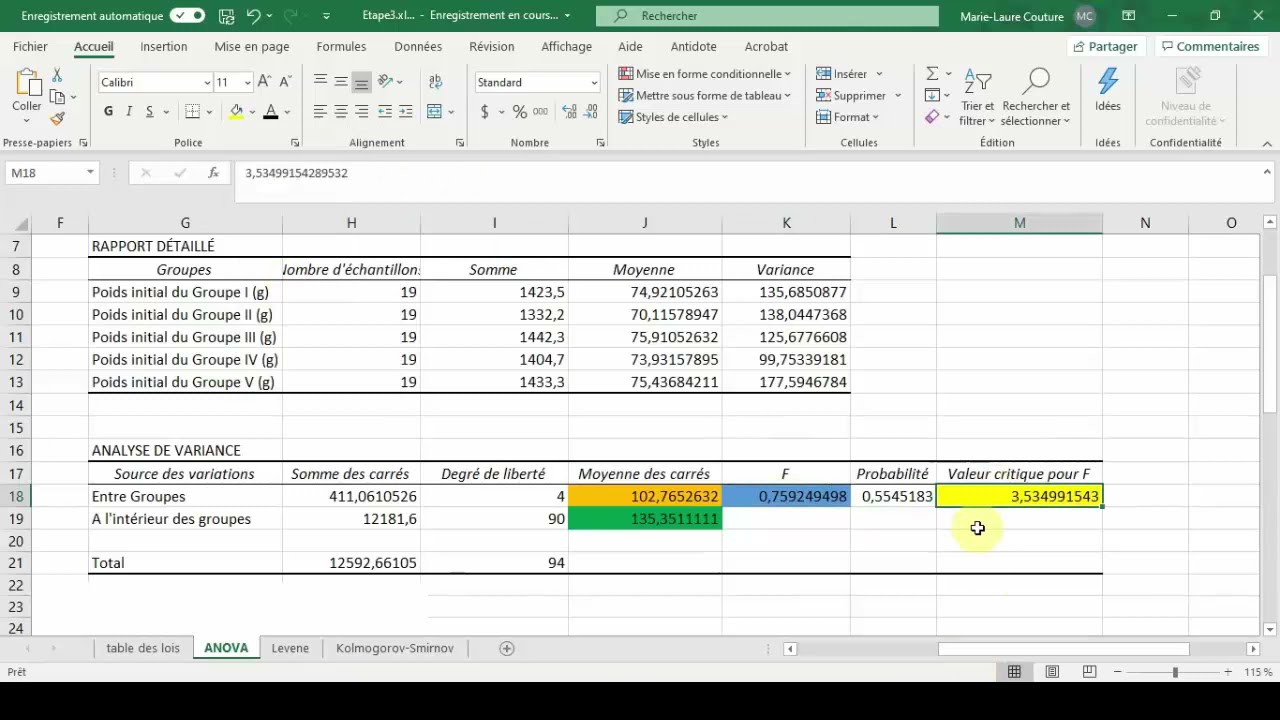Open Mettre sous forme de tableau

[x=705, y=96]
